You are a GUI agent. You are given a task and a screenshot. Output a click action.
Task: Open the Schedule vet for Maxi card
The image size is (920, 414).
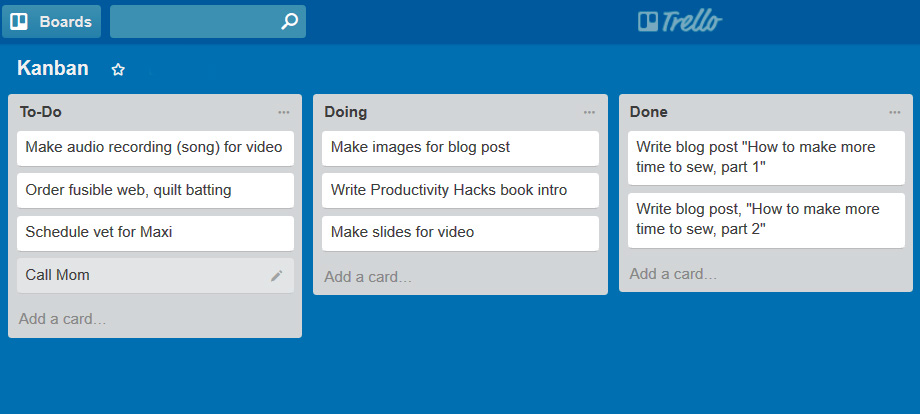(155, 233)
